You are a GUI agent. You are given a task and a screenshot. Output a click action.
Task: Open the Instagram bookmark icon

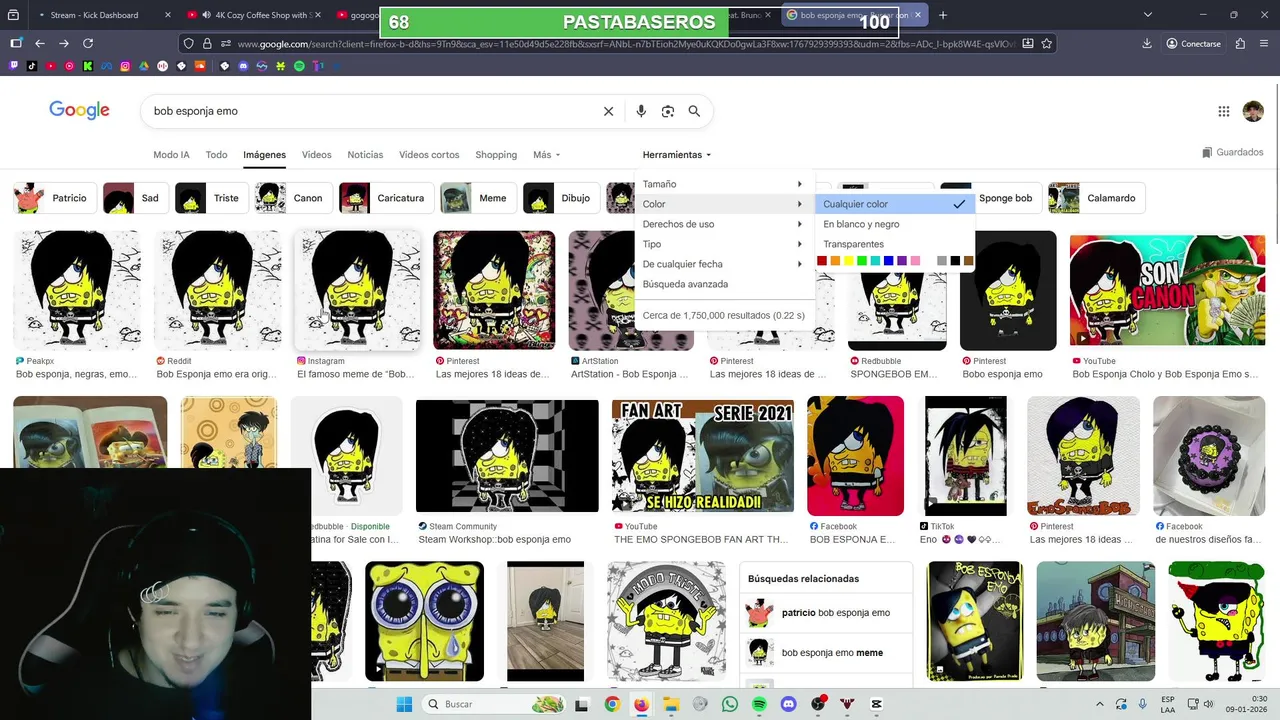click(x=125, y=66)
